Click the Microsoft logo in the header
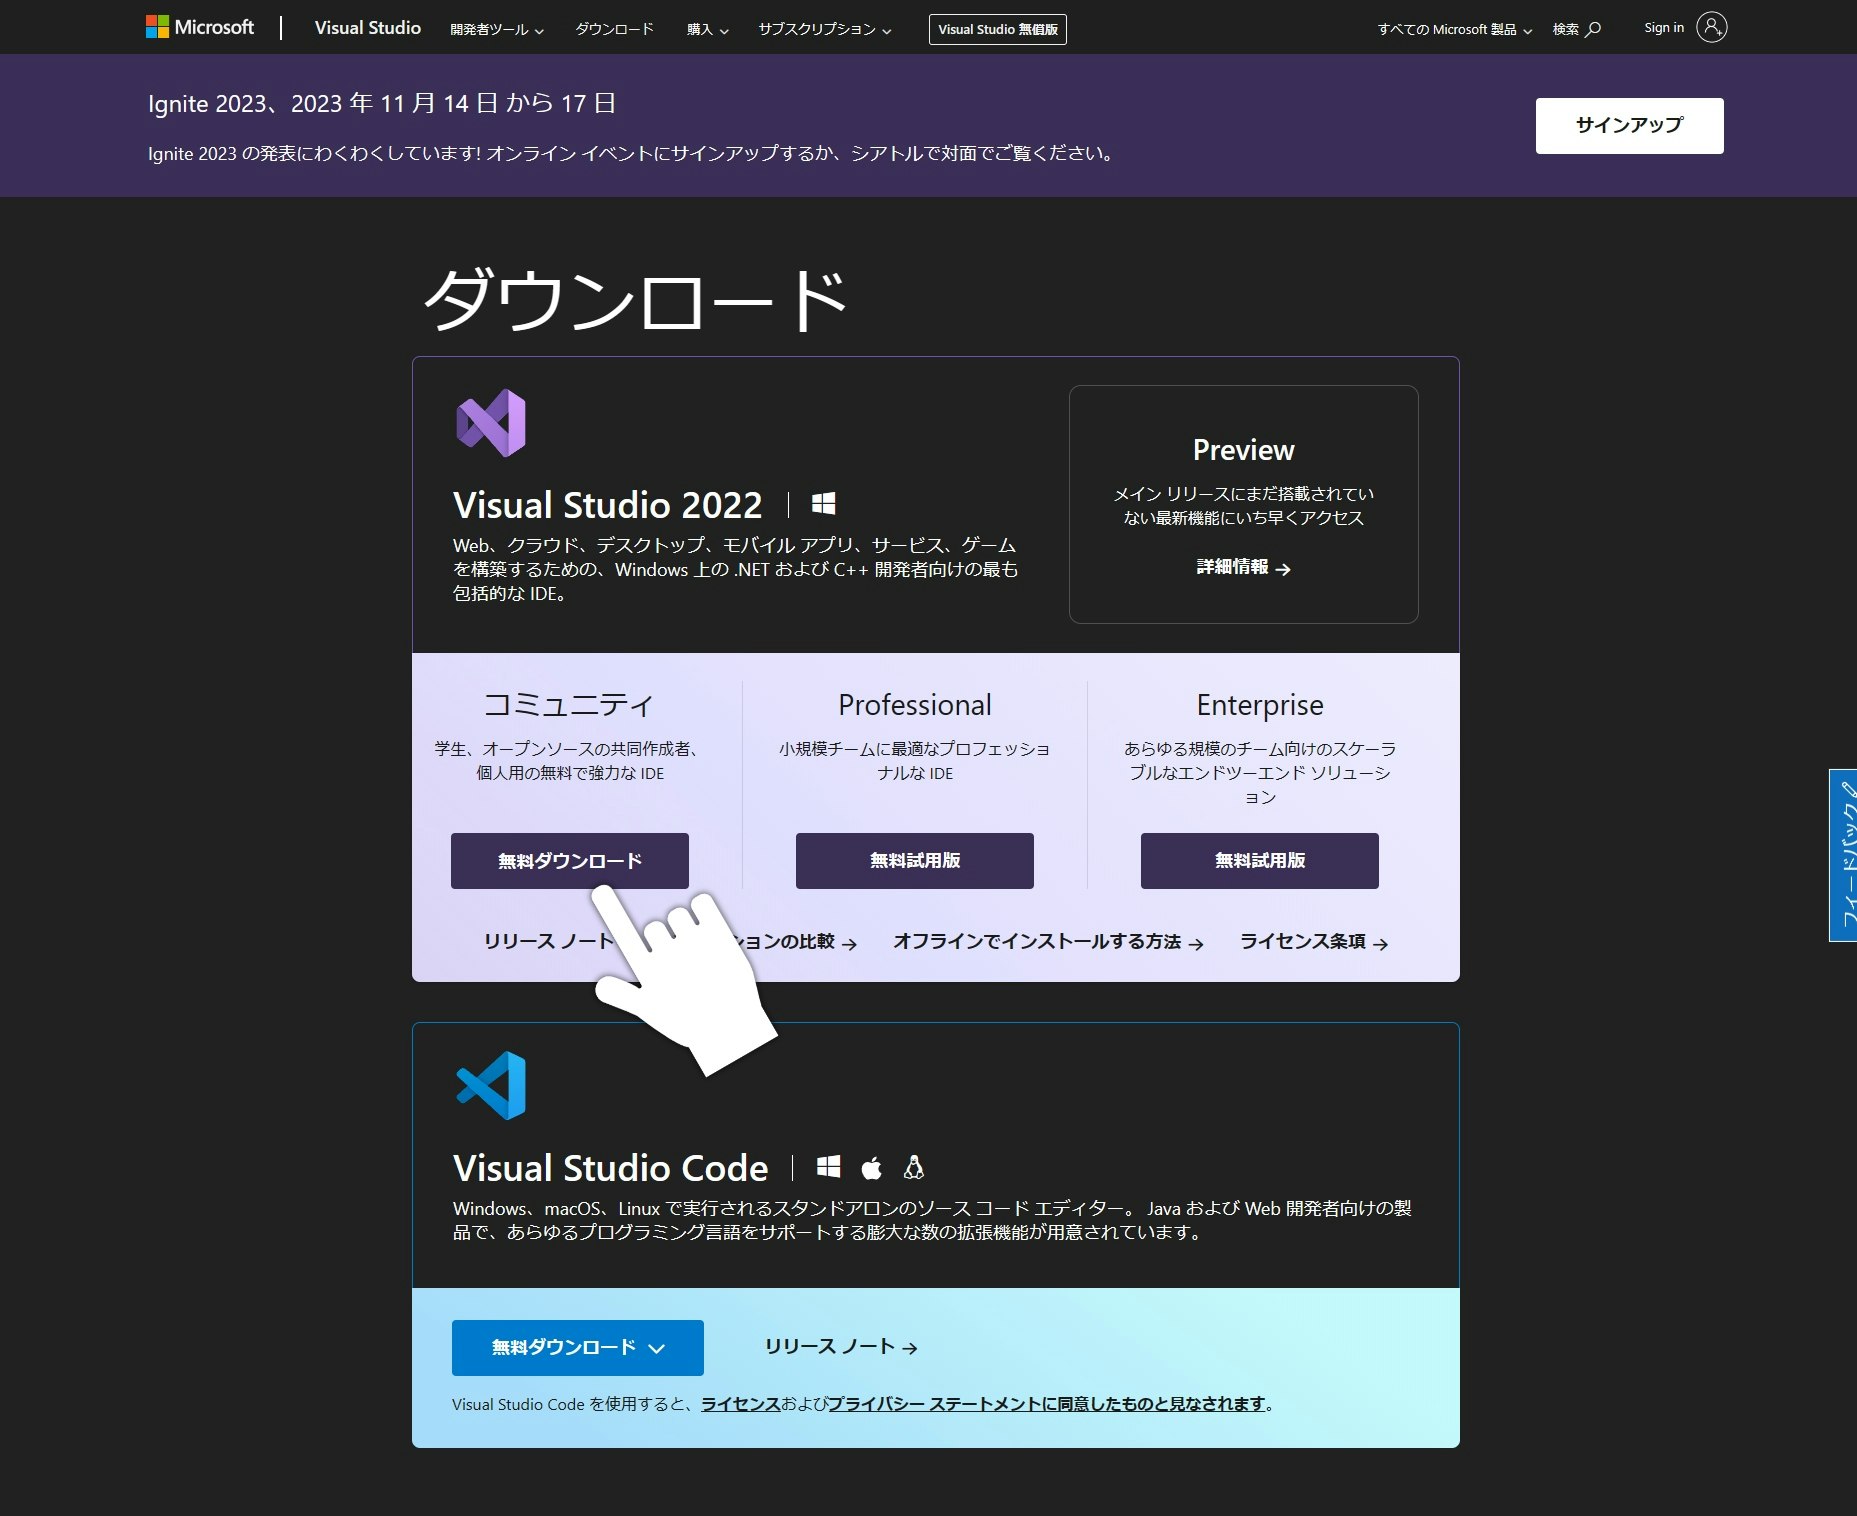The image size is (1857, 1516). [x=200, y=27]
